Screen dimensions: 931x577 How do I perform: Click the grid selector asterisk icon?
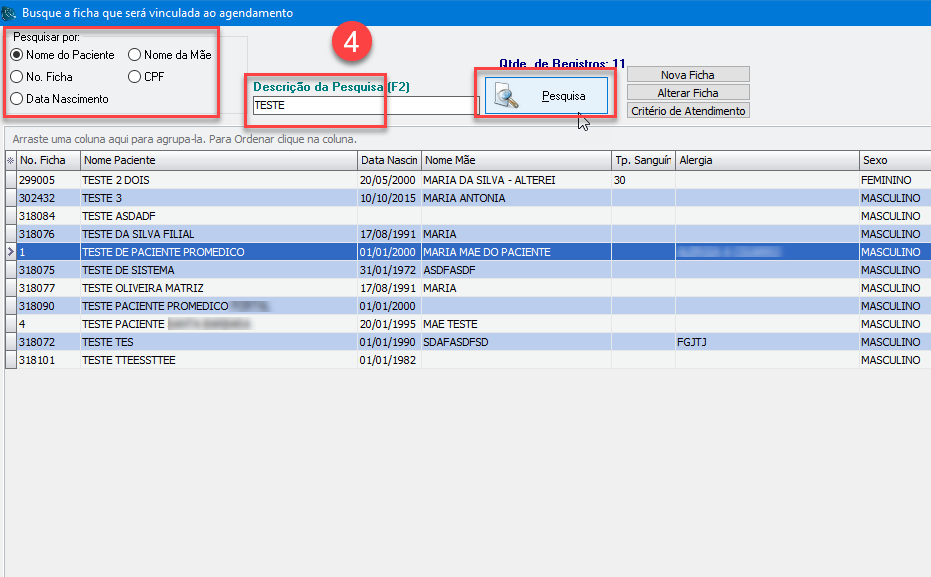click(10, 160)
